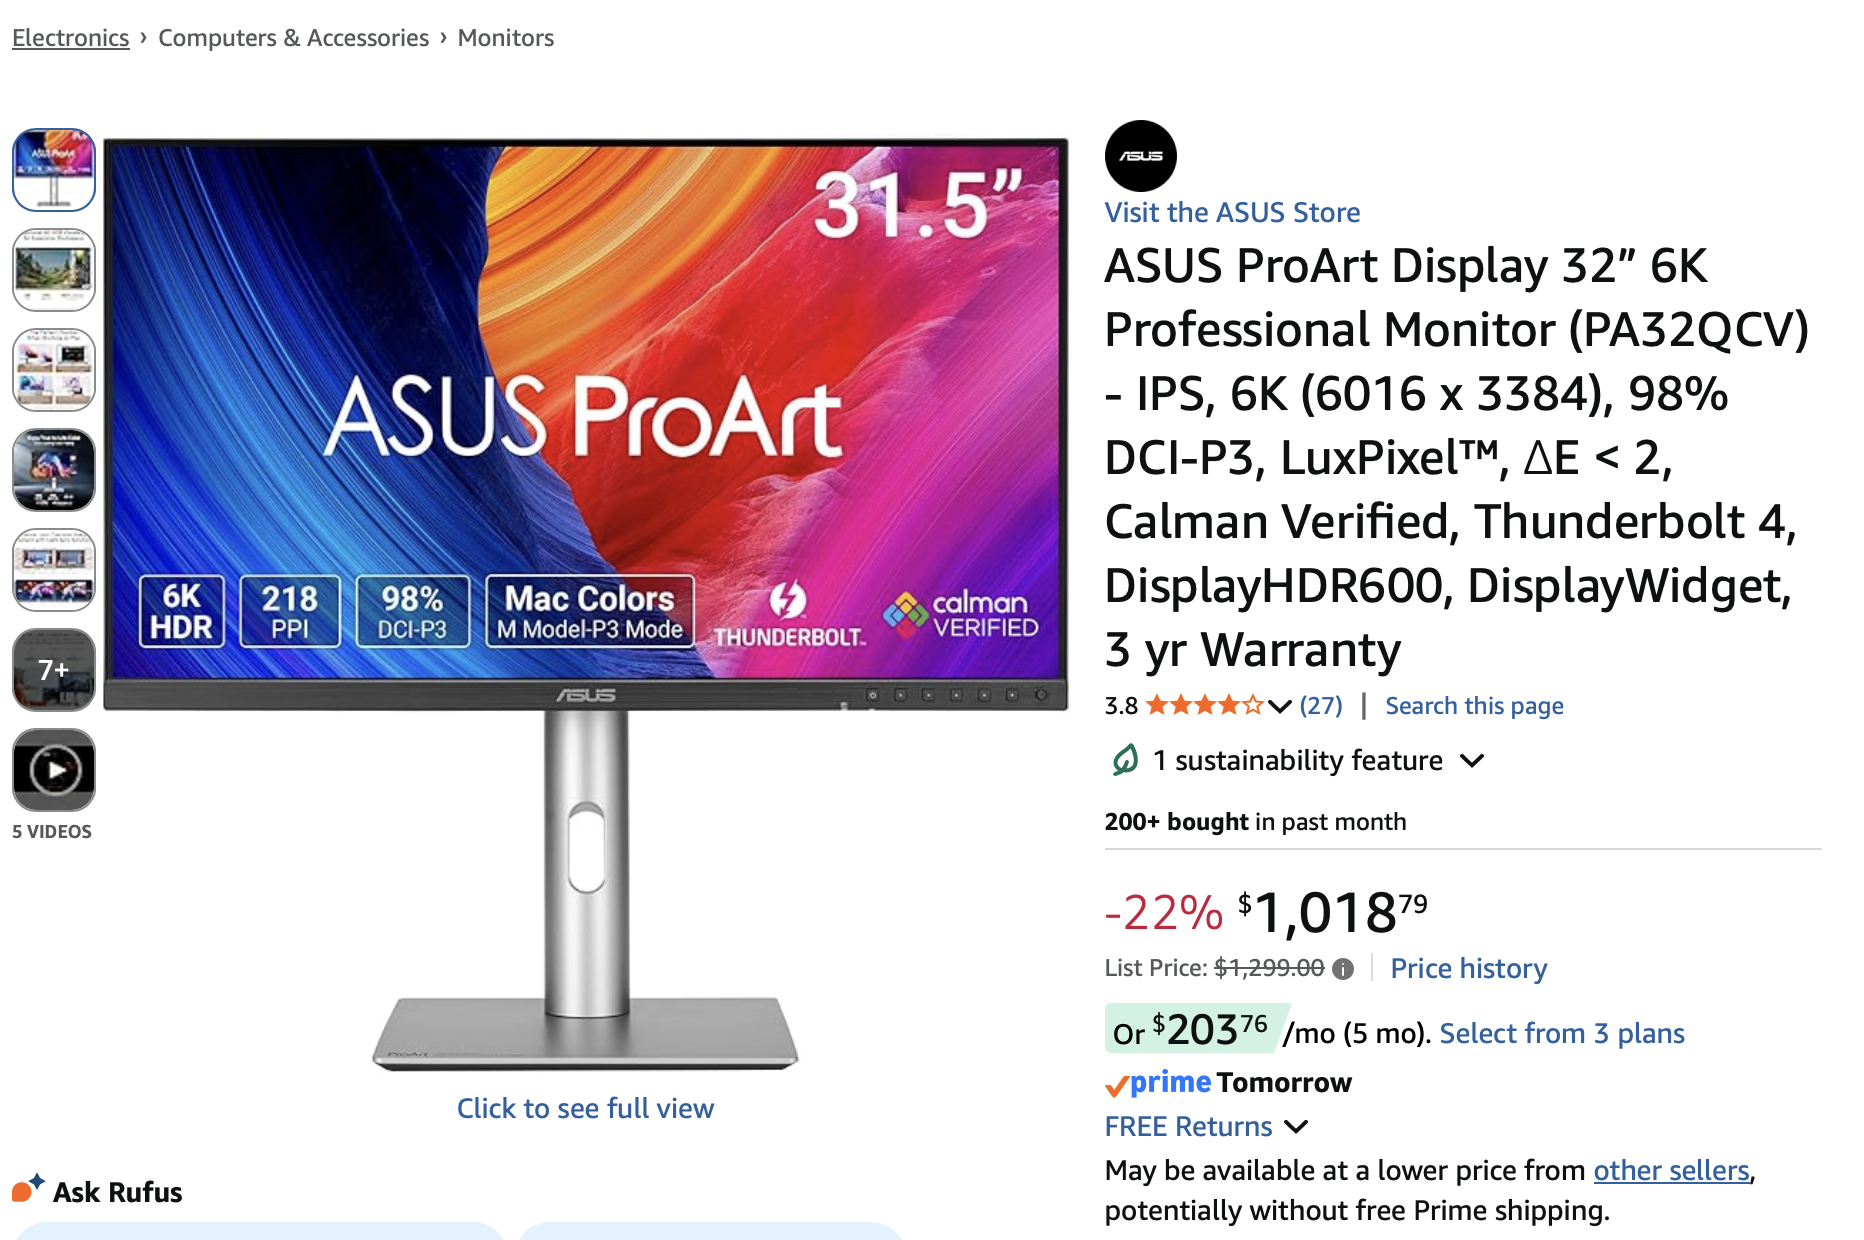Expand the FREE Returns dropdown
Viewport: 1864px width, 1240px height.
click(1296, 1127)
